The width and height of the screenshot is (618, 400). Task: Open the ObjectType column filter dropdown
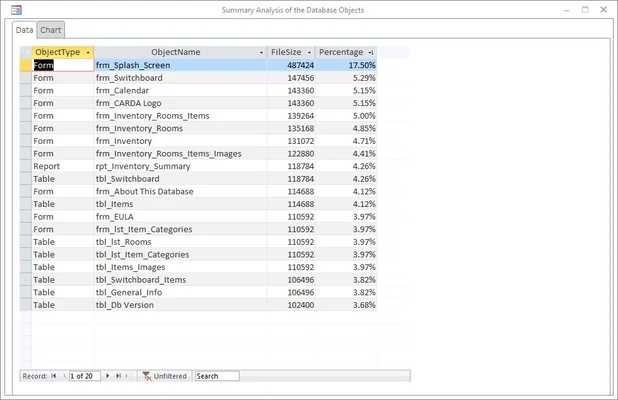click(89, 51)
